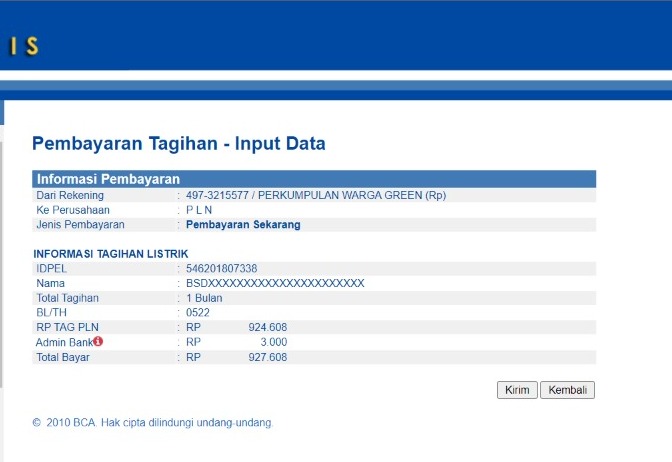672x462 pixels.
Task: Select the 1 Bulan total tagihan value
Action: (x=203, y=298)
